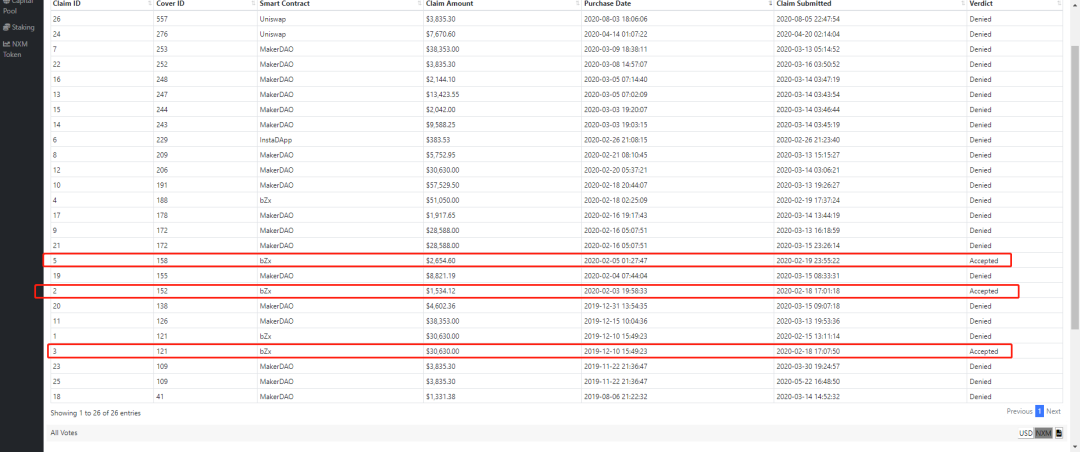Image resolution: width=1080 pixels, height=452 pixels.
Task: Click the scrollbar down arrow
Action: [1075, 446]
